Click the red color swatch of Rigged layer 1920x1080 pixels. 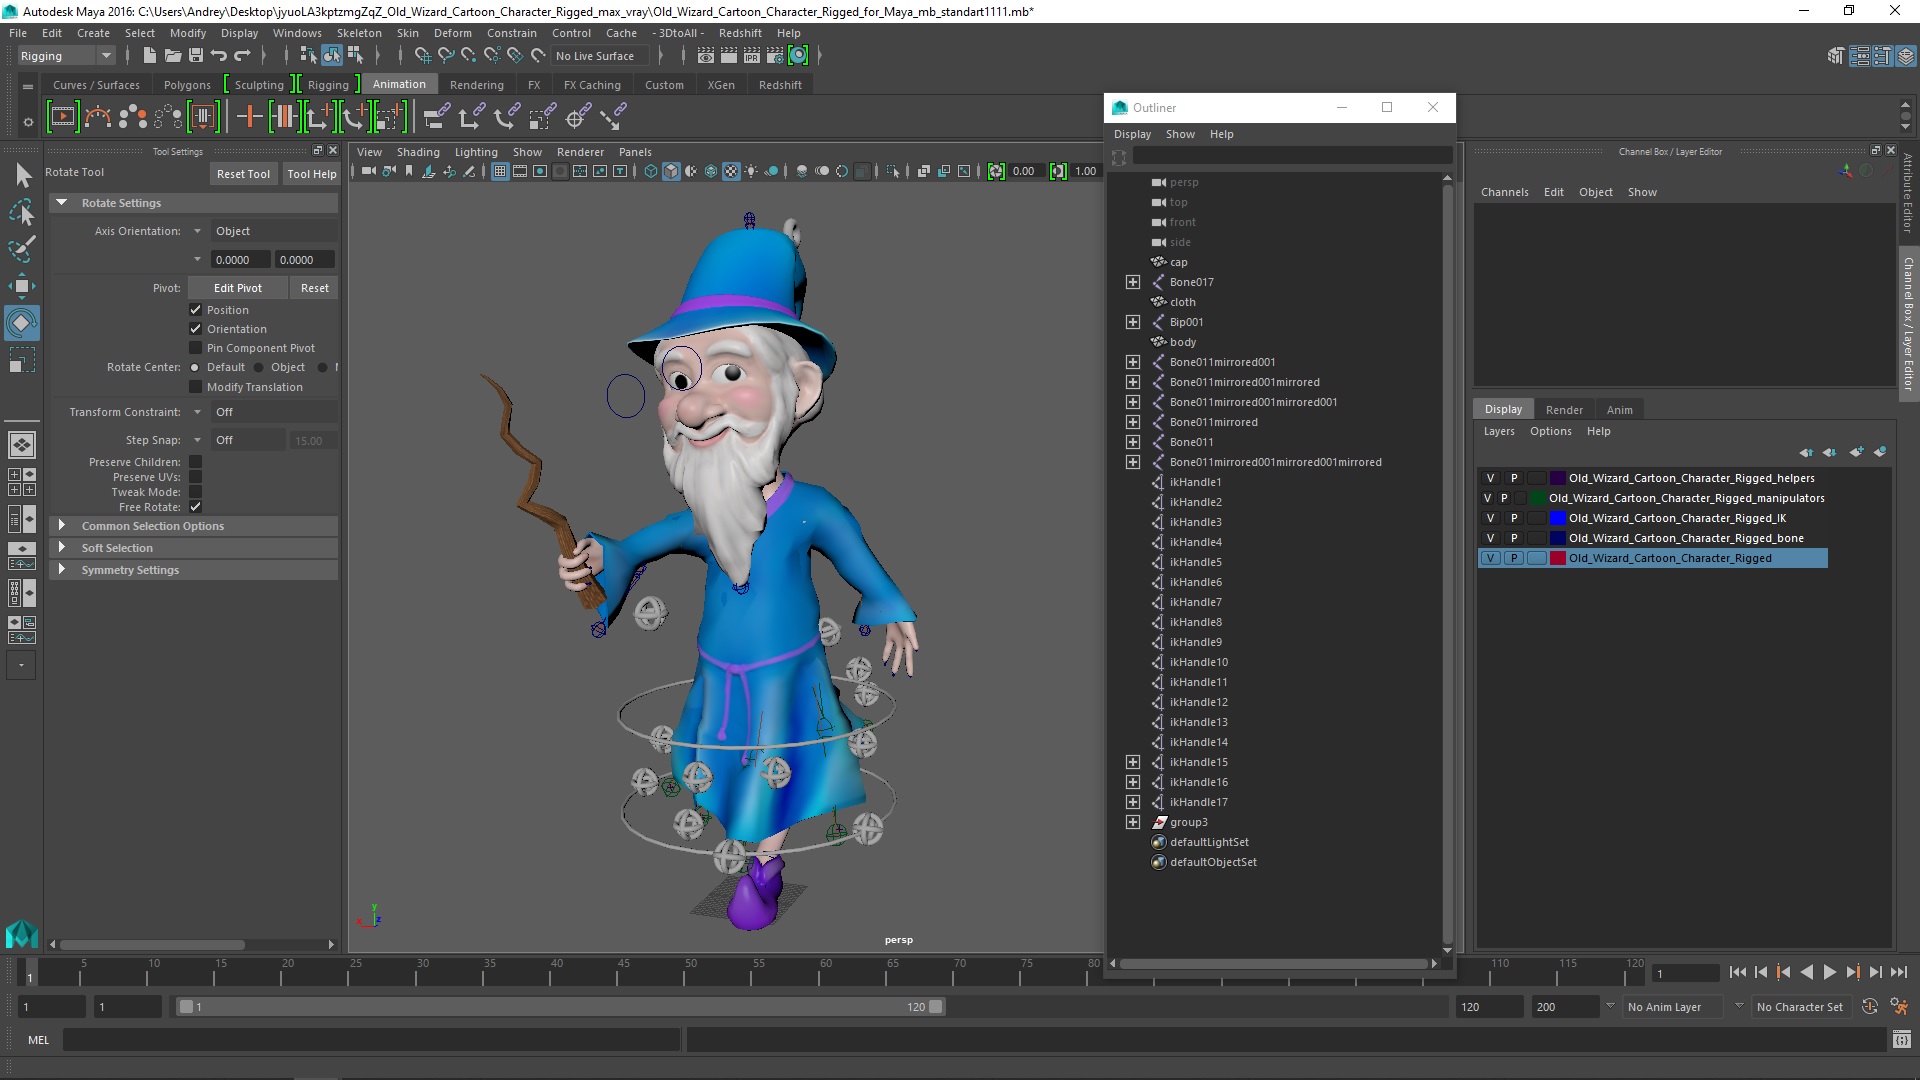[x=1557, y=558]
